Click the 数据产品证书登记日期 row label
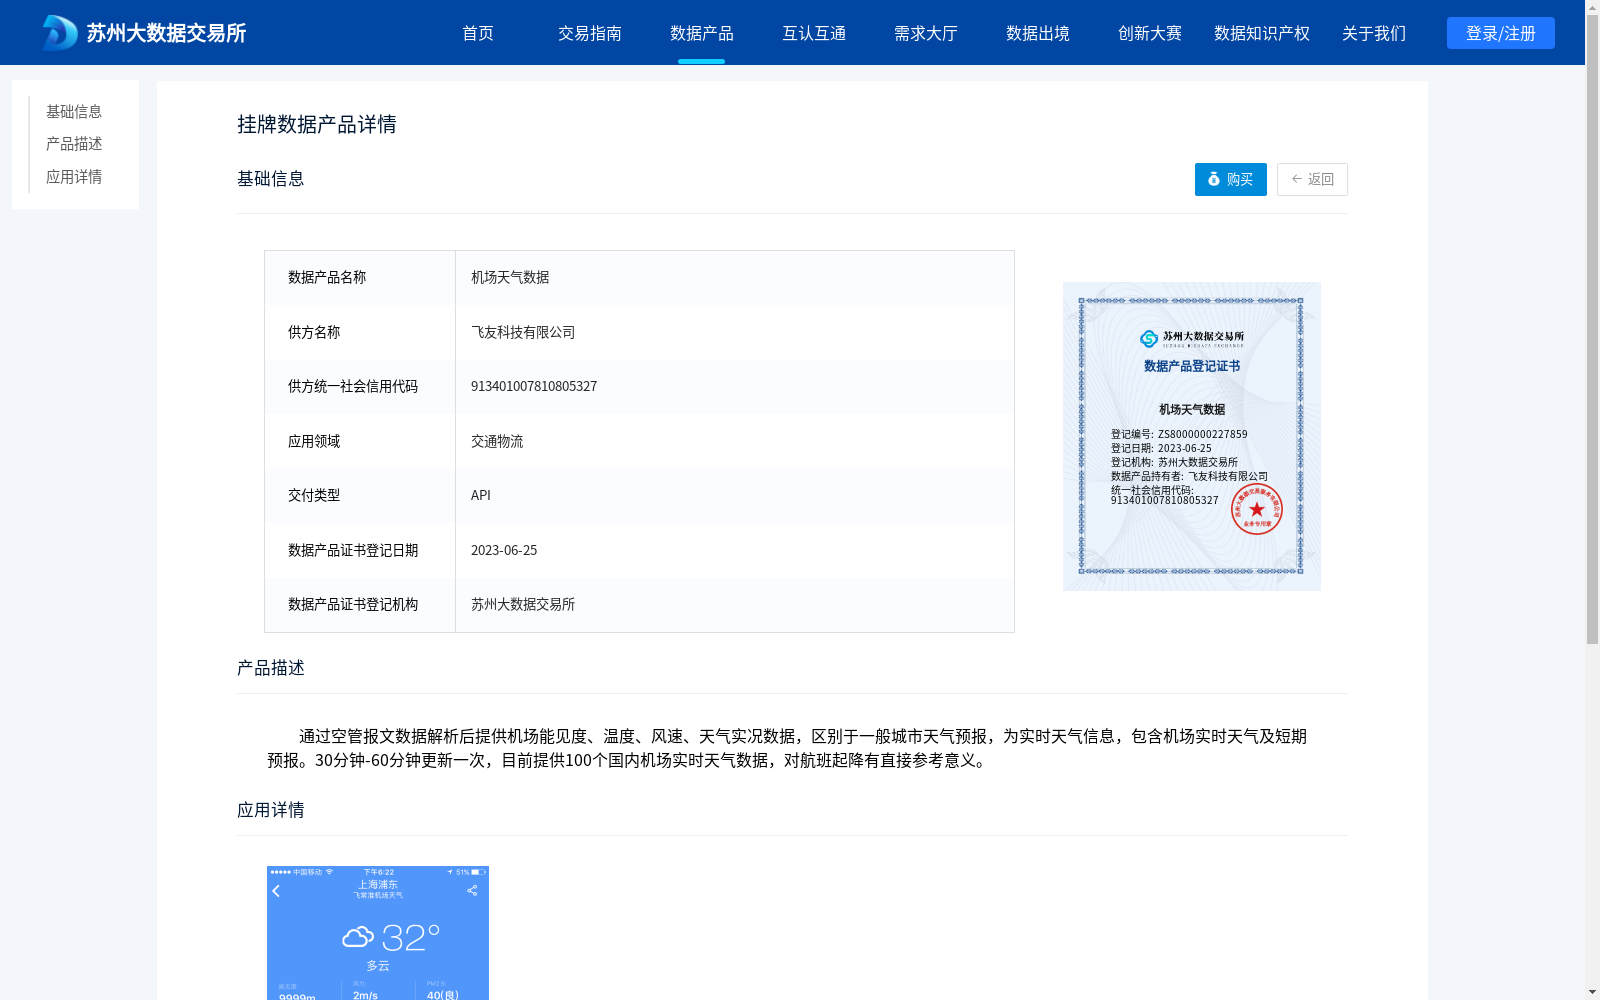 (353, 550)
